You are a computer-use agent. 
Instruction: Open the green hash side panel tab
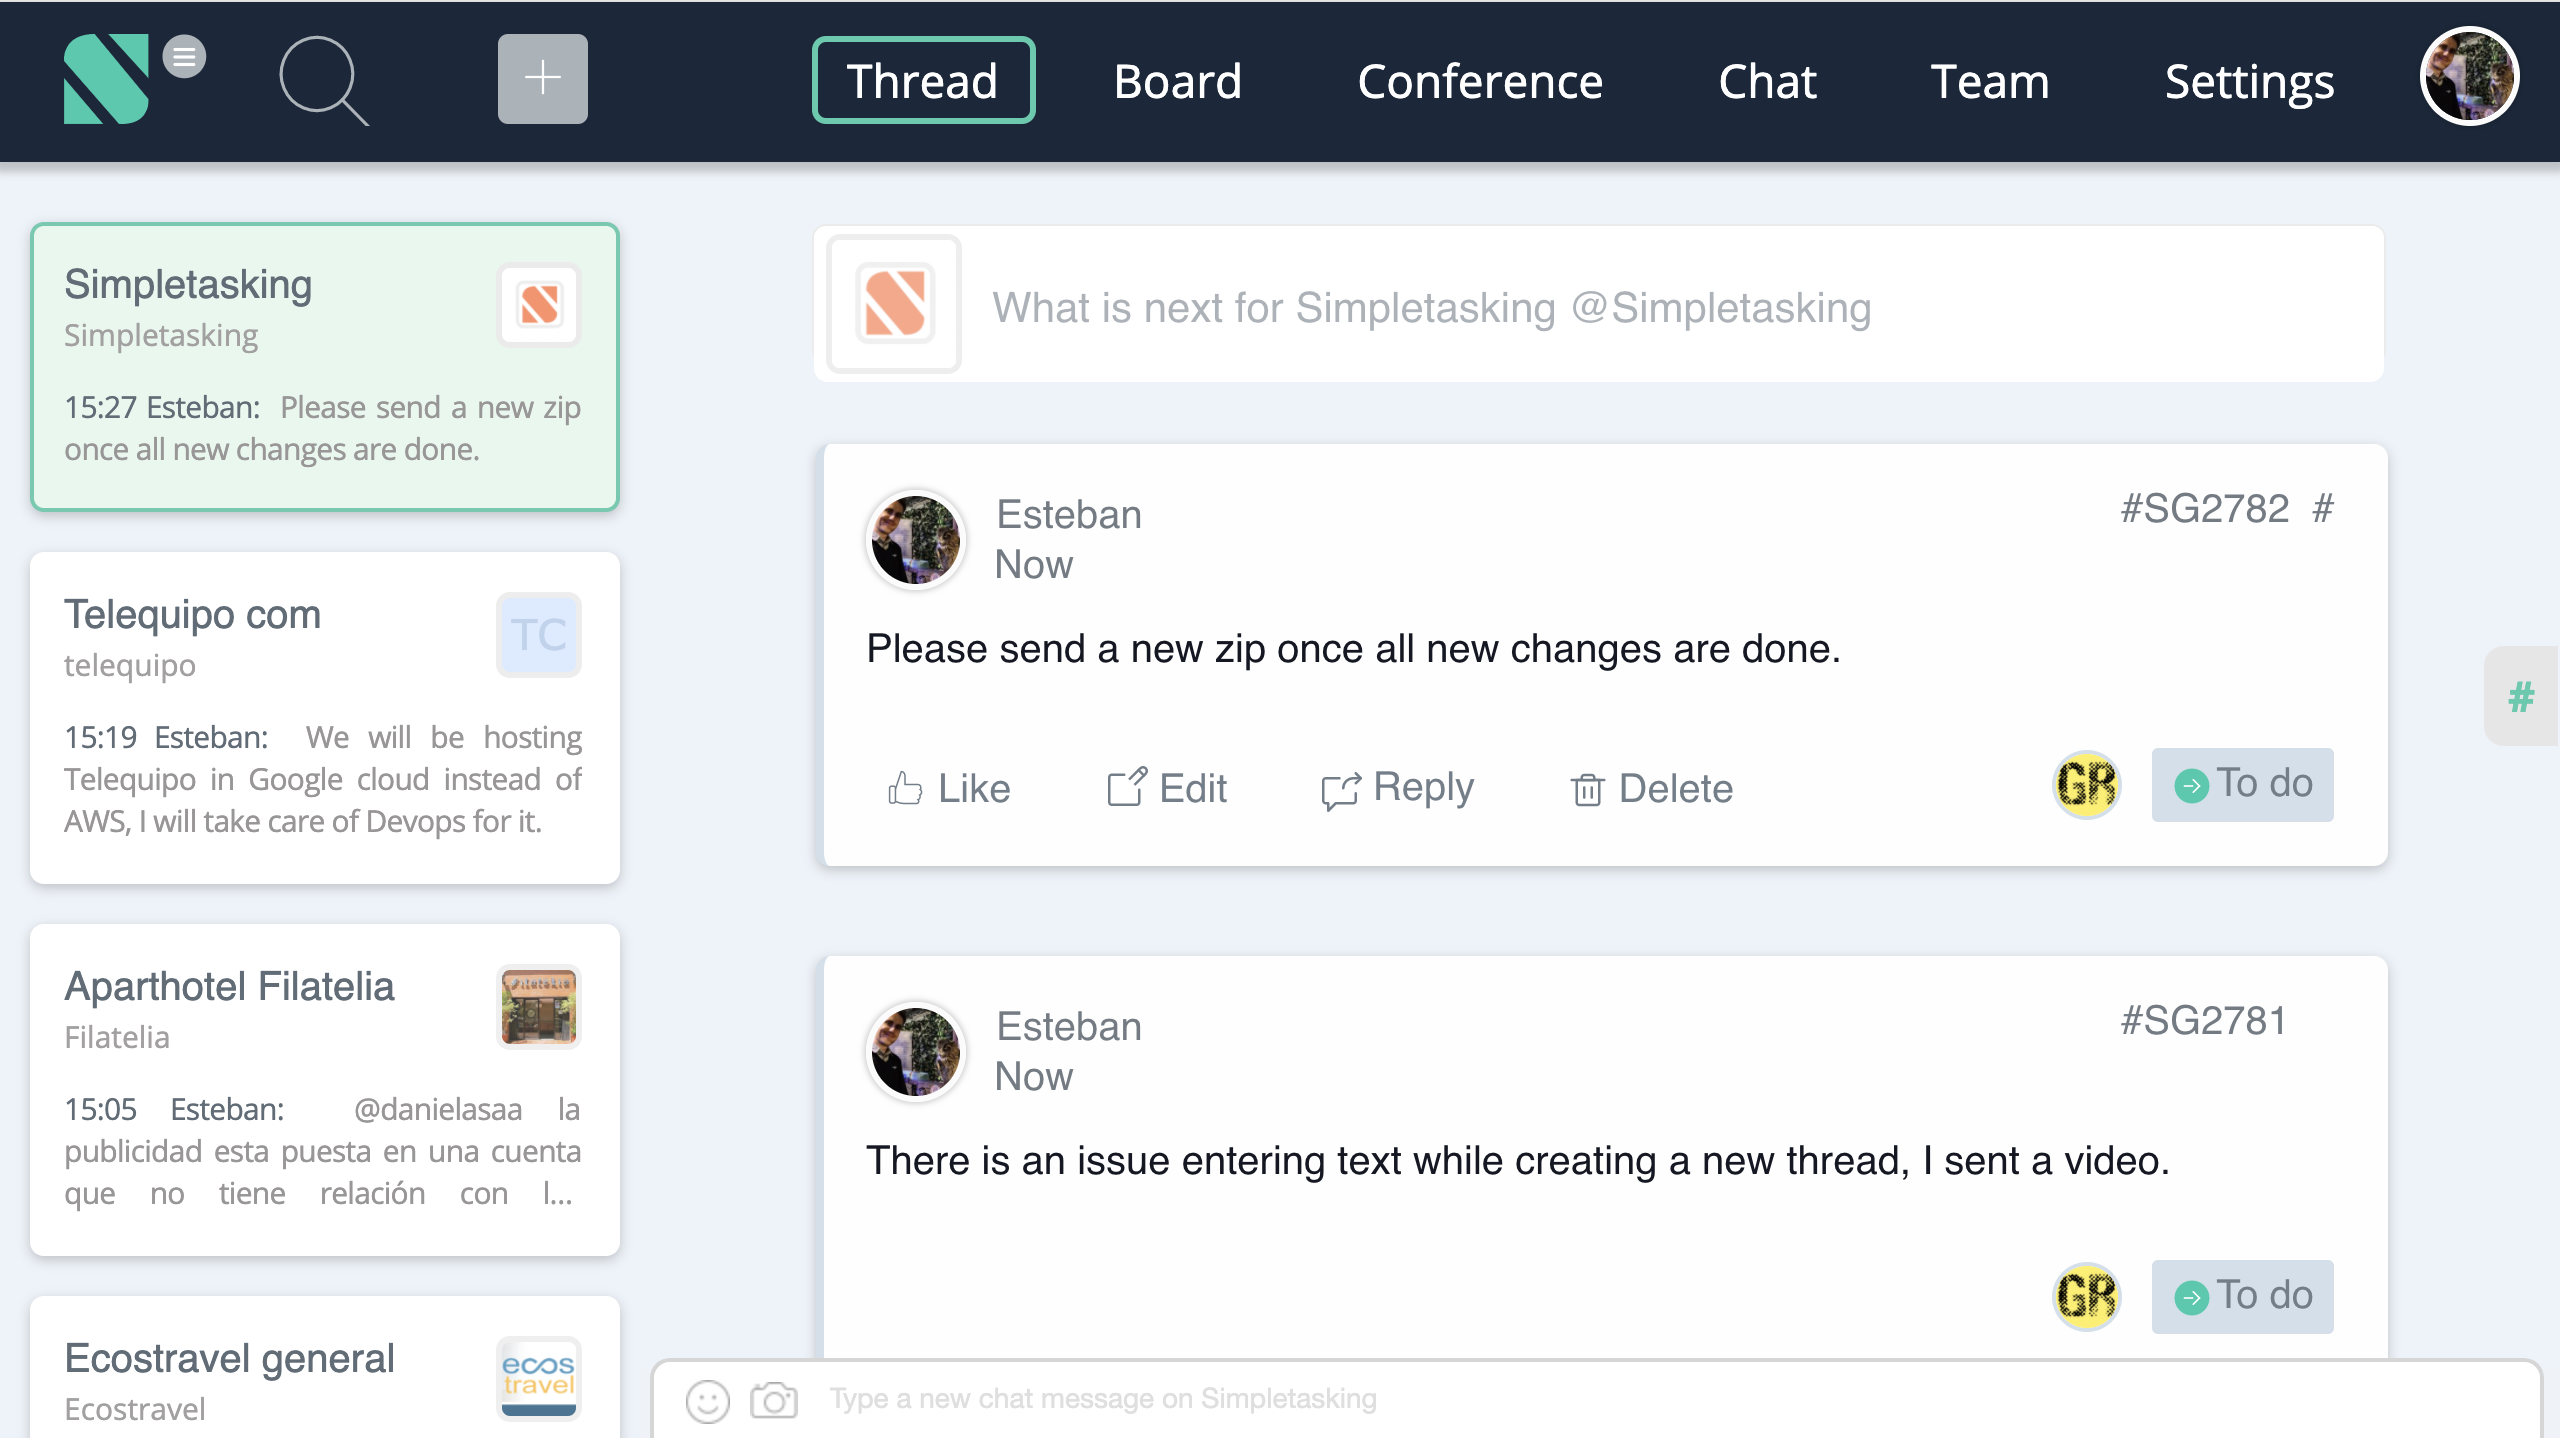(2521, 696)
